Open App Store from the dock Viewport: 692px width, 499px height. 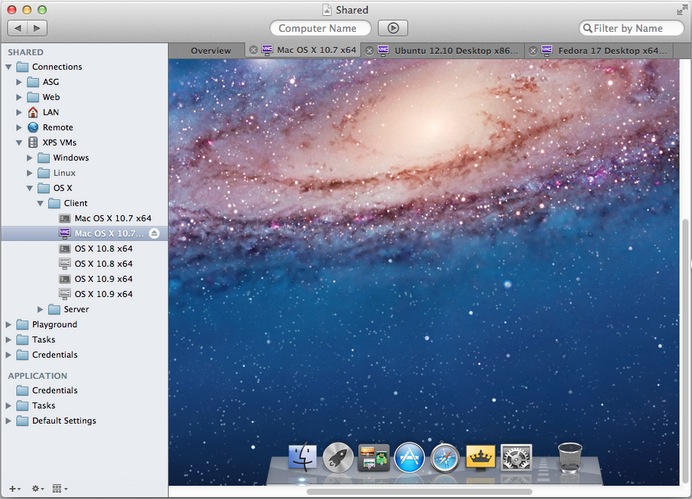[x=409, y=458]
